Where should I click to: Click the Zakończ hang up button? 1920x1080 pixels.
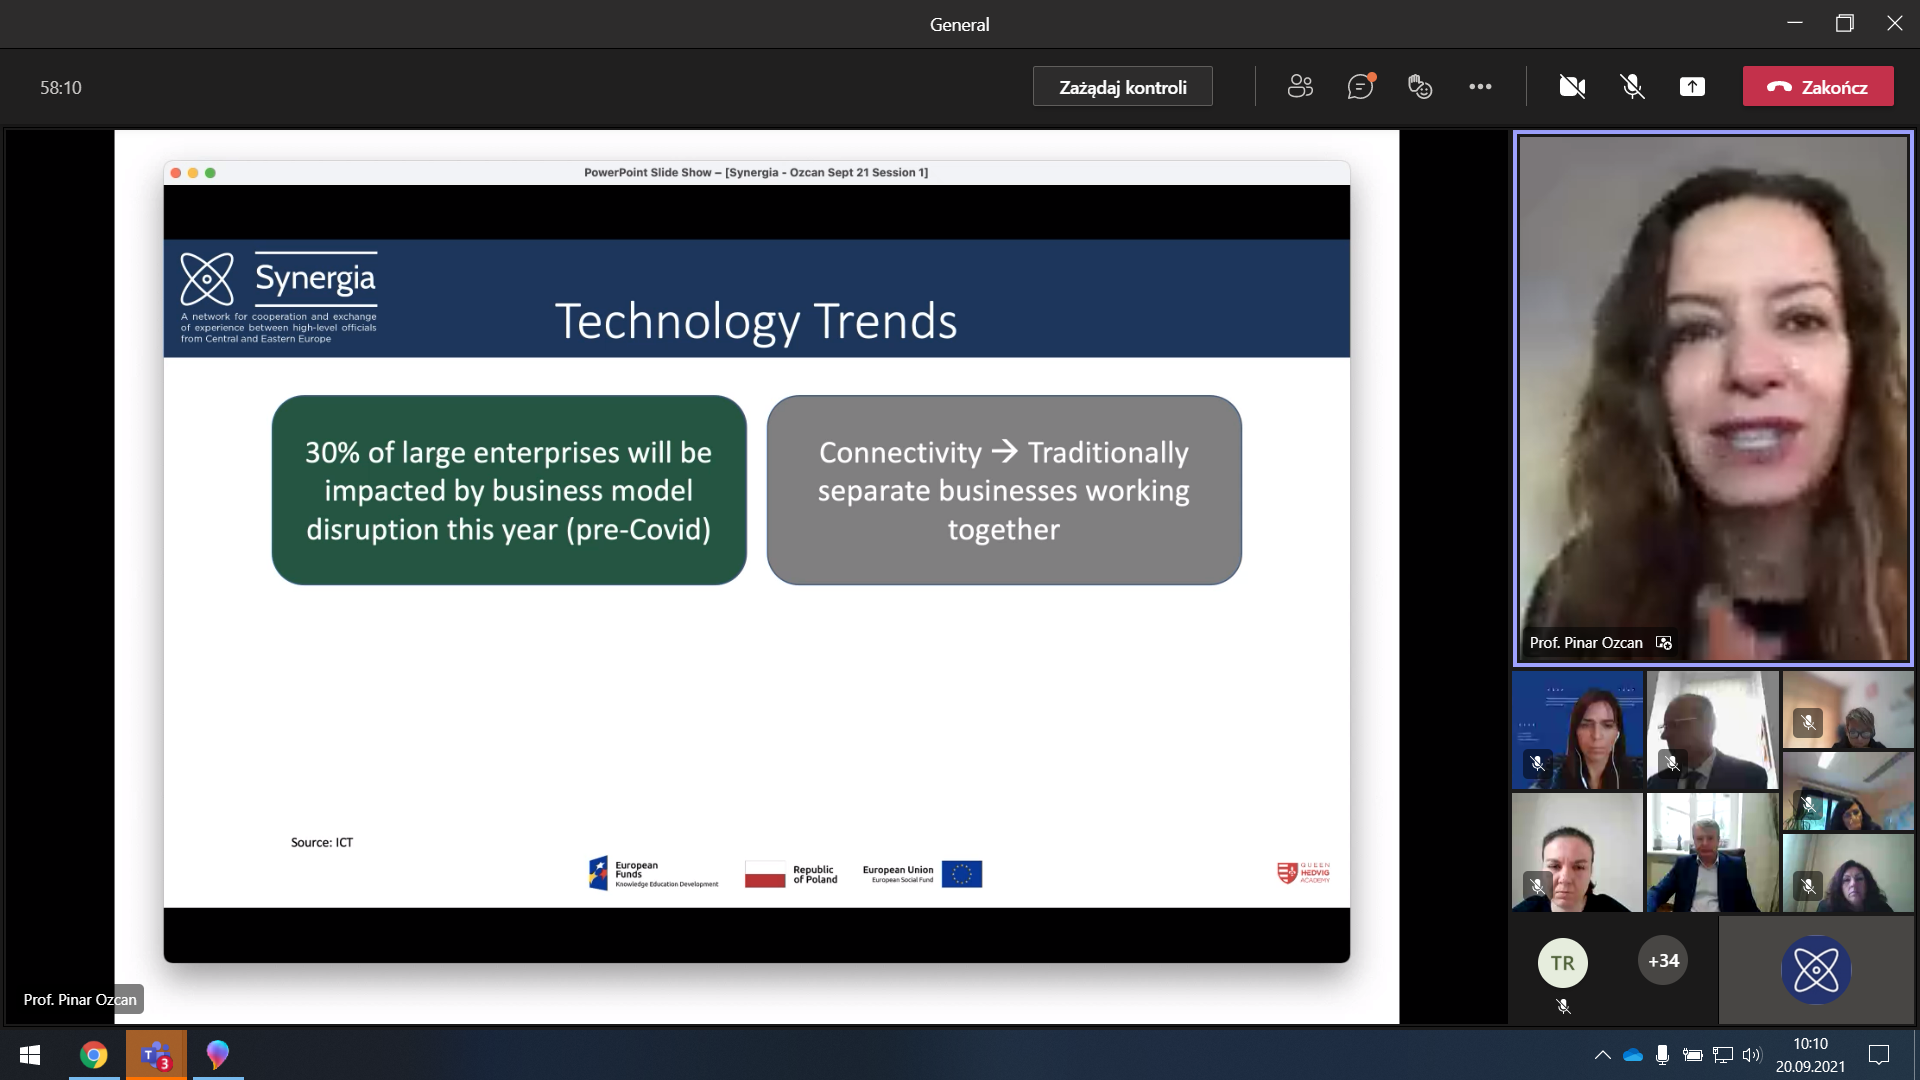[x=1818, y=87]
